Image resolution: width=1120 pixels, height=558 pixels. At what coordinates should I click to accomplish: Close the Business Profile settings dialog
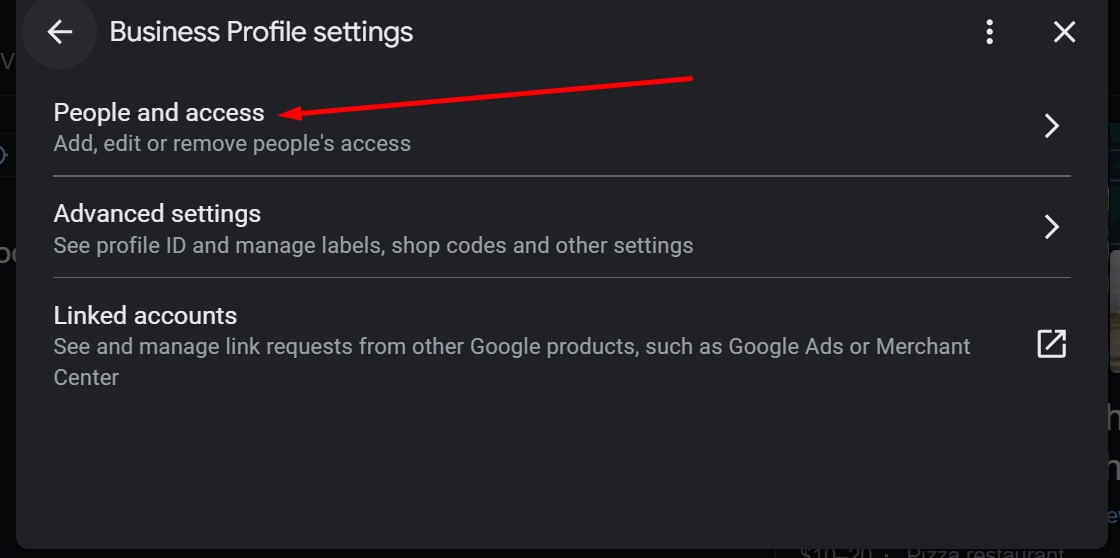pyautogui.click(x=1064, y=32)
